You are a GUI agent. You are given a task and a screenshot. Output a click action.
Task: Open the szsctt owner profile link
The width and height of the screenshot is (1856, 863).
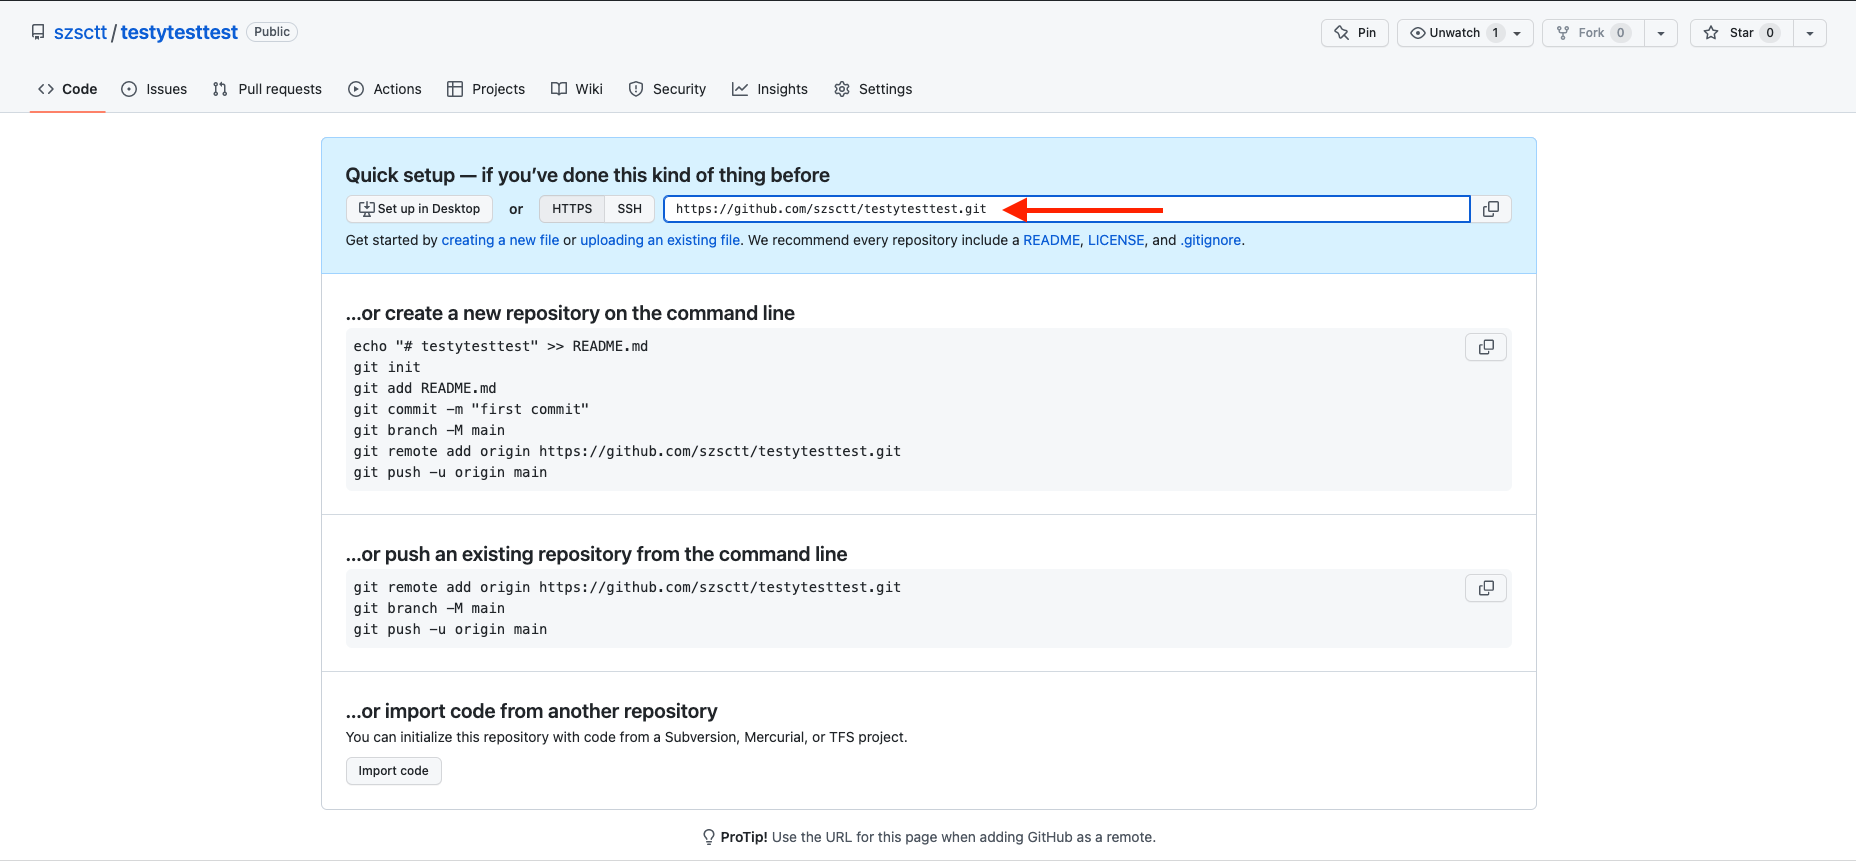pos(80,32)
